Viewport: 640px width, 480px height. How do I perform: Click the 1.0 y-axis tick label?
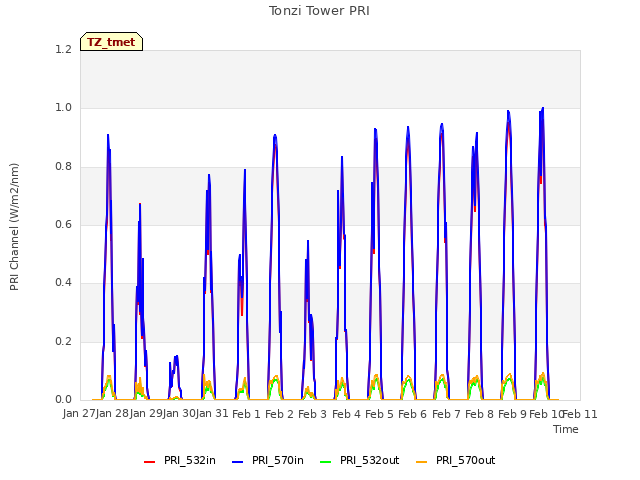[x=64, y=108]
